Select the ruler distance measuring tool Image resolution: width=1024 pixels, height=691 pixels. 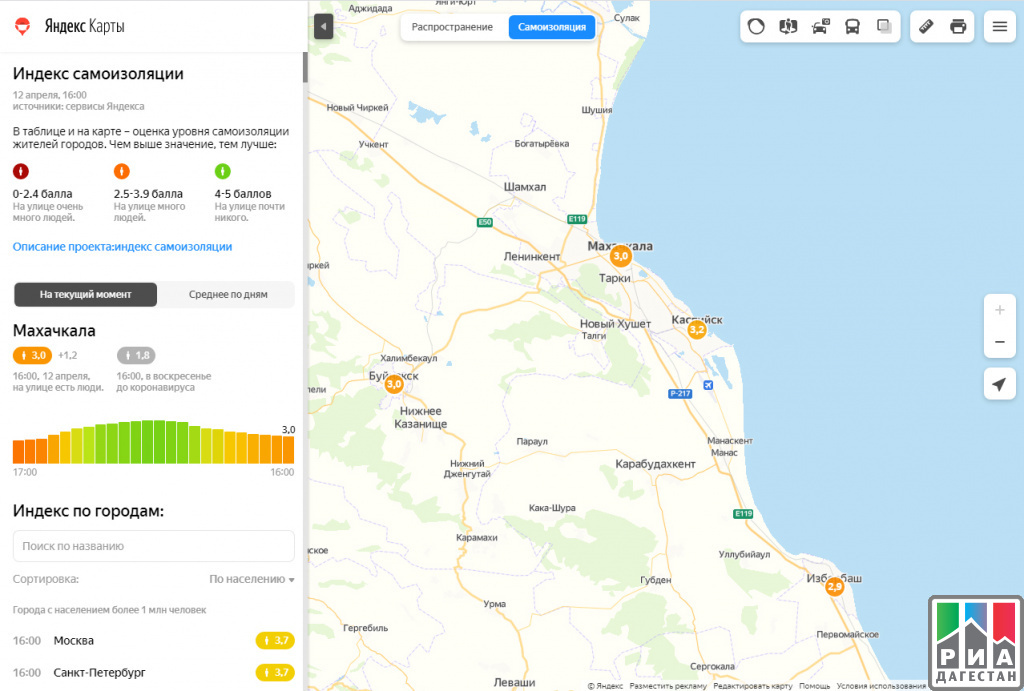926,27
